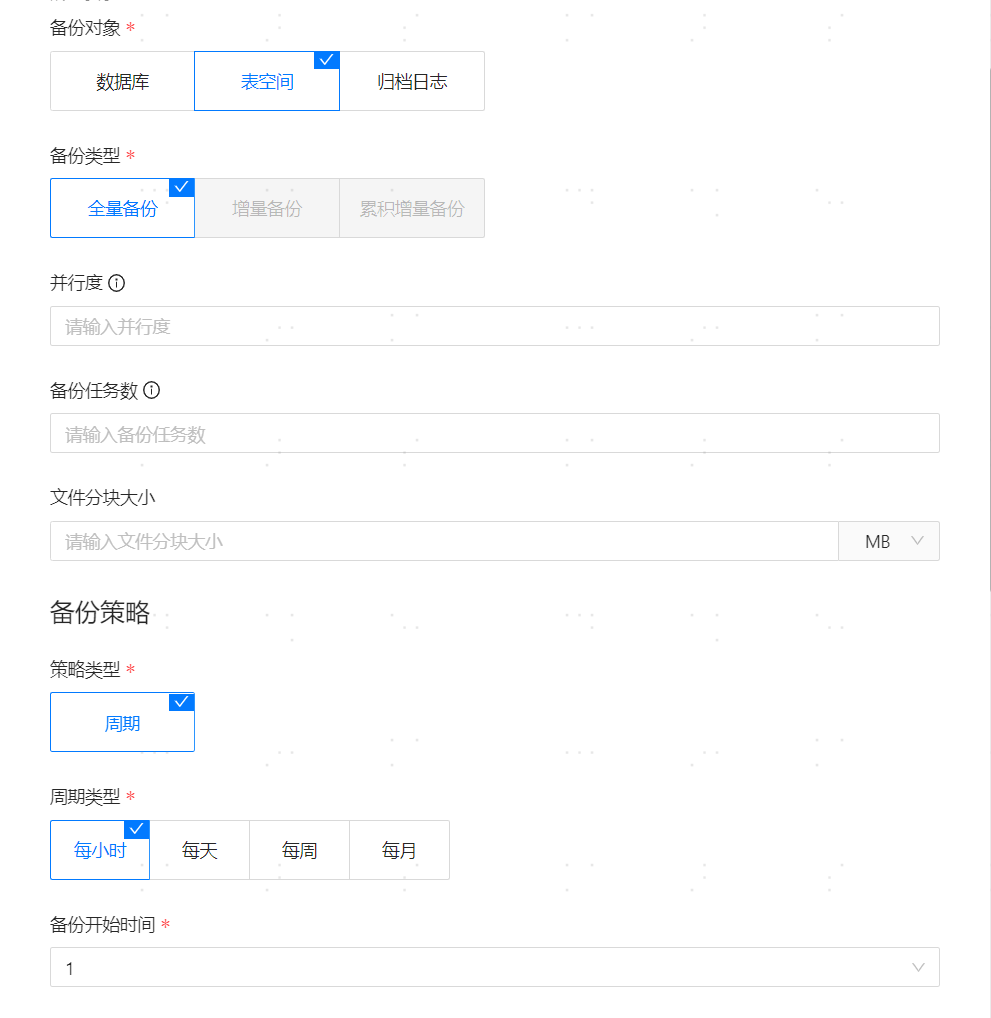
Task: Click the 增量备份 backup type option
Action: coord(267,209)
